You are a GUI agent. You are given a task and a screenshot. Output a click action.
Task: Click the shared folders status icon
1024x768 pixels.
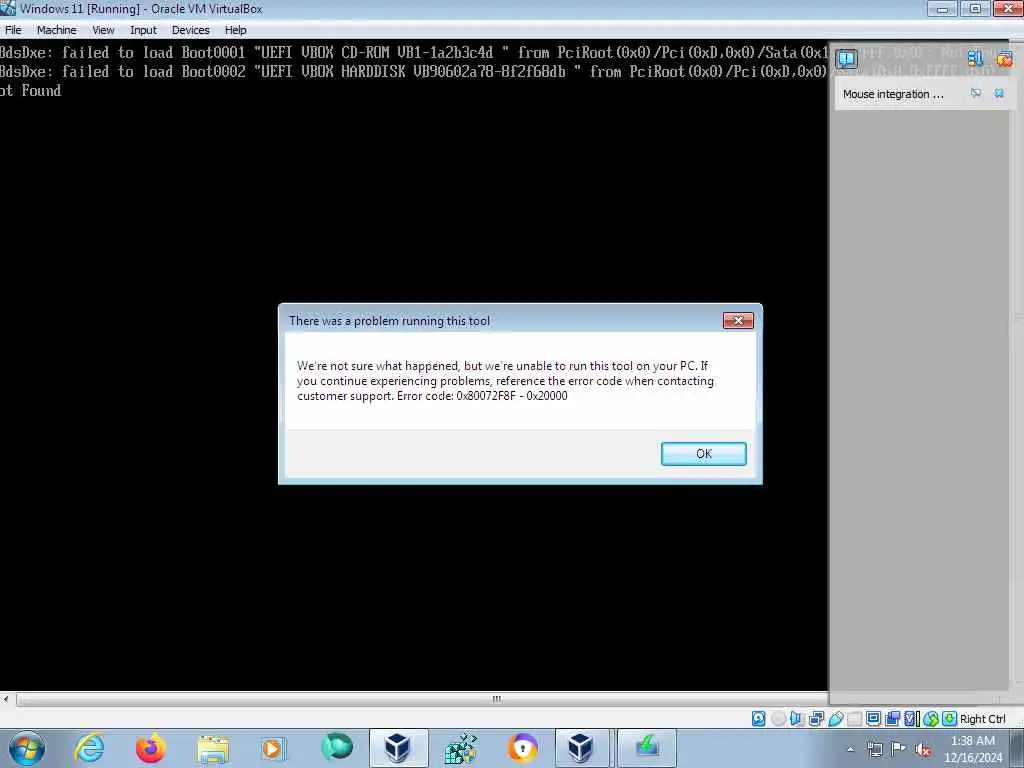854,719
